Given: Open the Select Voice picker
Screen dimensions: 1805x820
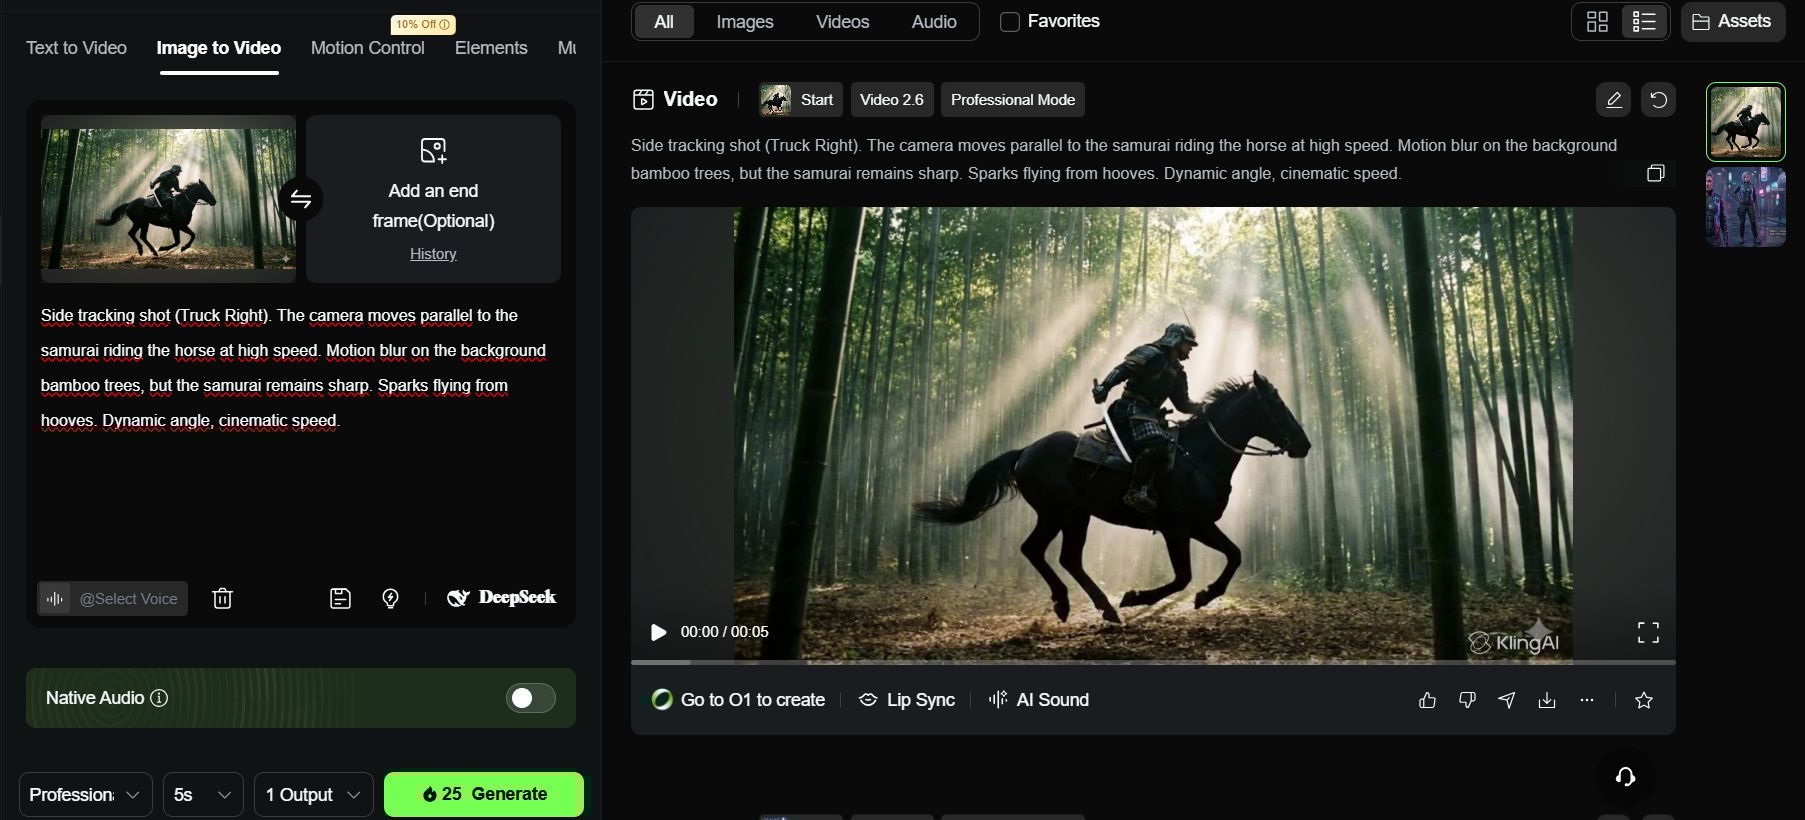Looking at the screenshot, I should (113, 598).
